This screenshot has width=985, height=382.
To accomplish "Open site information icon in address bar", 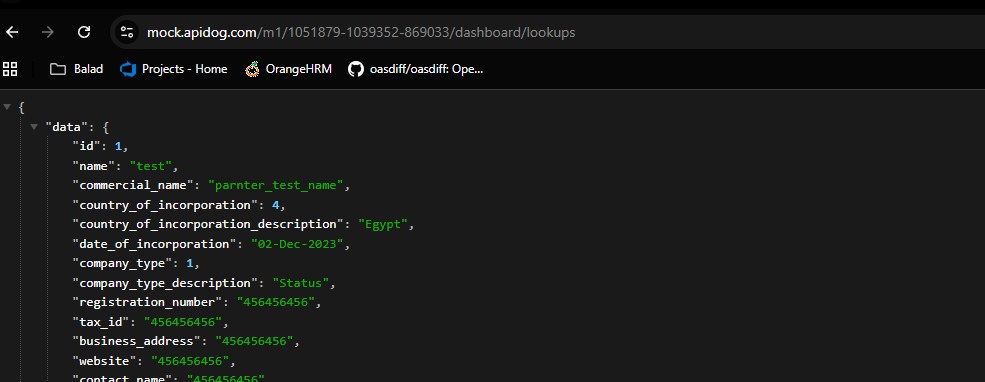I will point(127,32).
